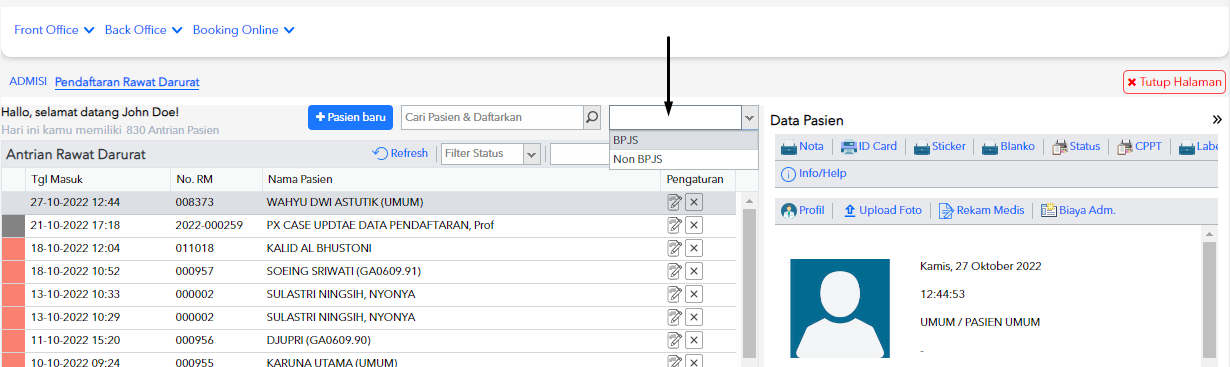Delete the KALID AL BHUSTONI registration

point(695,248)
